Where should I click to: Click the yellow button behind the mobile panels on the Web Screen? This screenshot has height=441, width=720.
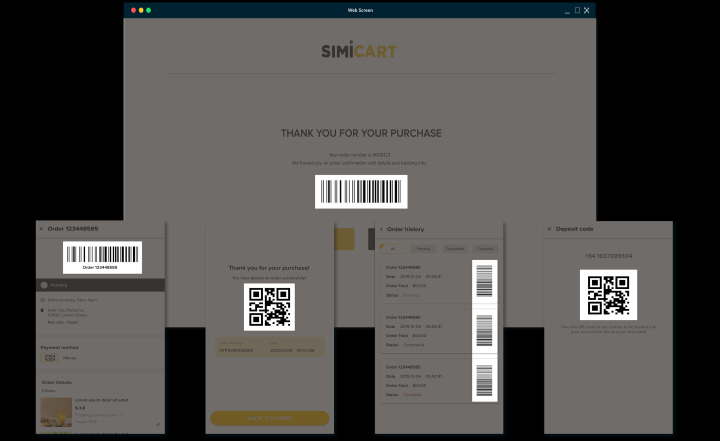tap(344, 239)
